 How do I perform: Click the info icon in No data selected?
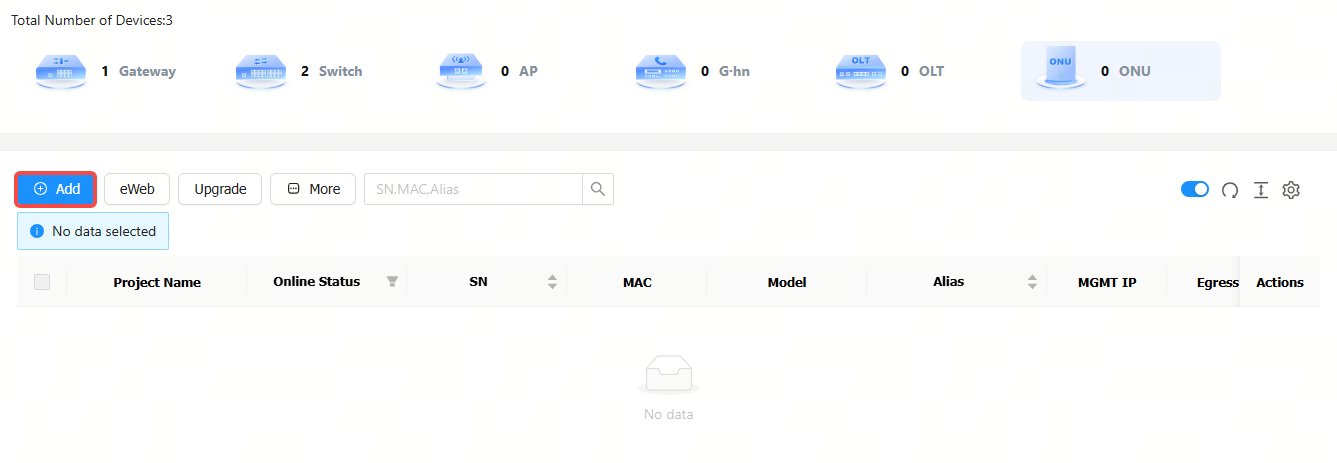click(37, 231)
